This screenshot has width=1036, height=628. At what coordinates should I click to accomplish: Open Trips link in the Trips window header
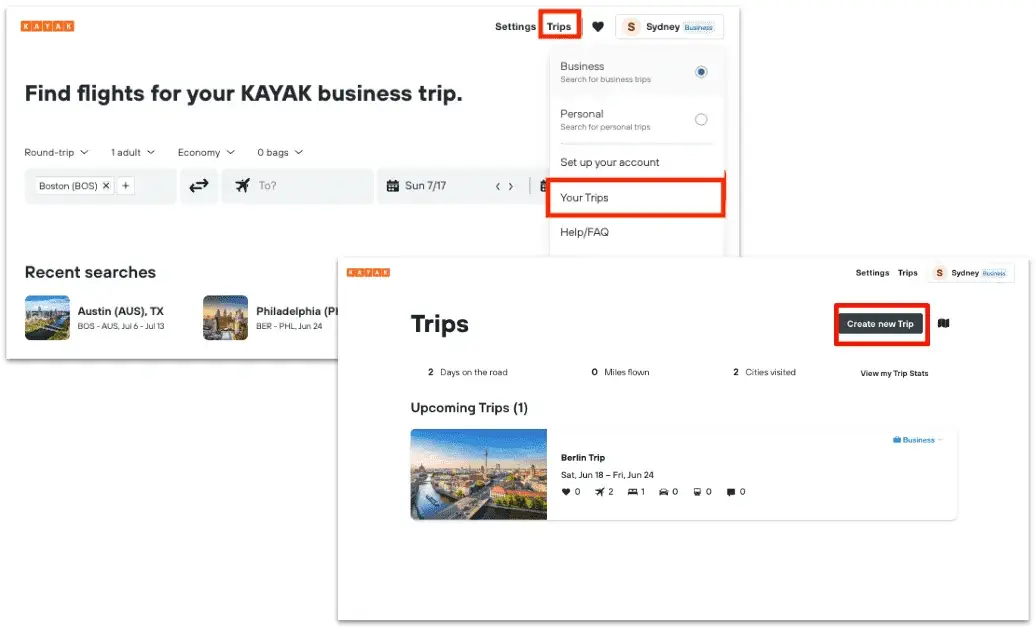(x=908, y=273)
